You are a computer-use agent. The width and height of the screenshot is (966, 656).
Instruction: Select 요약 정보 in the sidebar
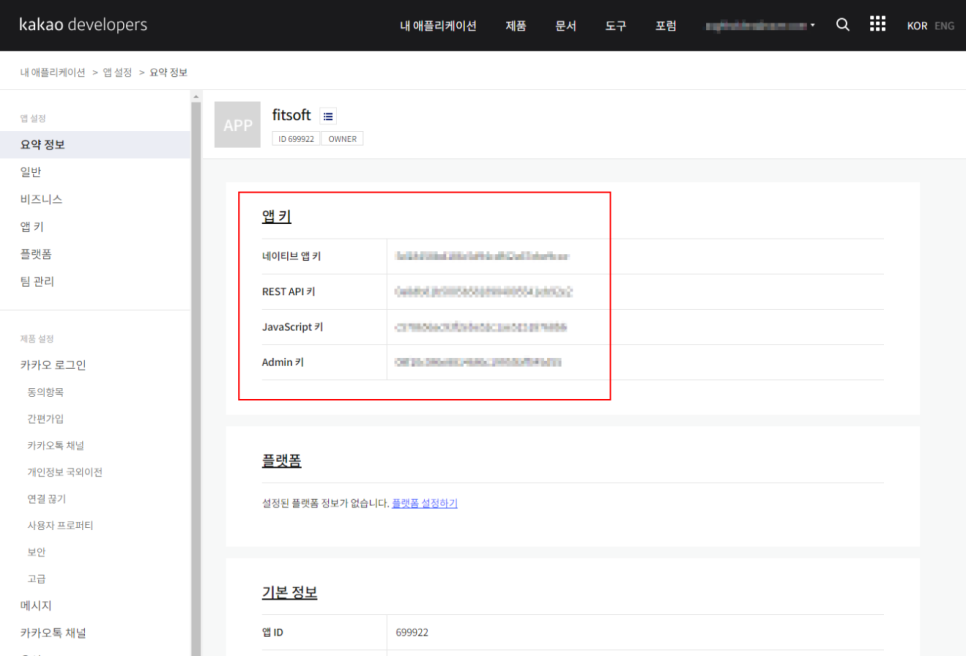pyautogui.click(x=95, y=145)
